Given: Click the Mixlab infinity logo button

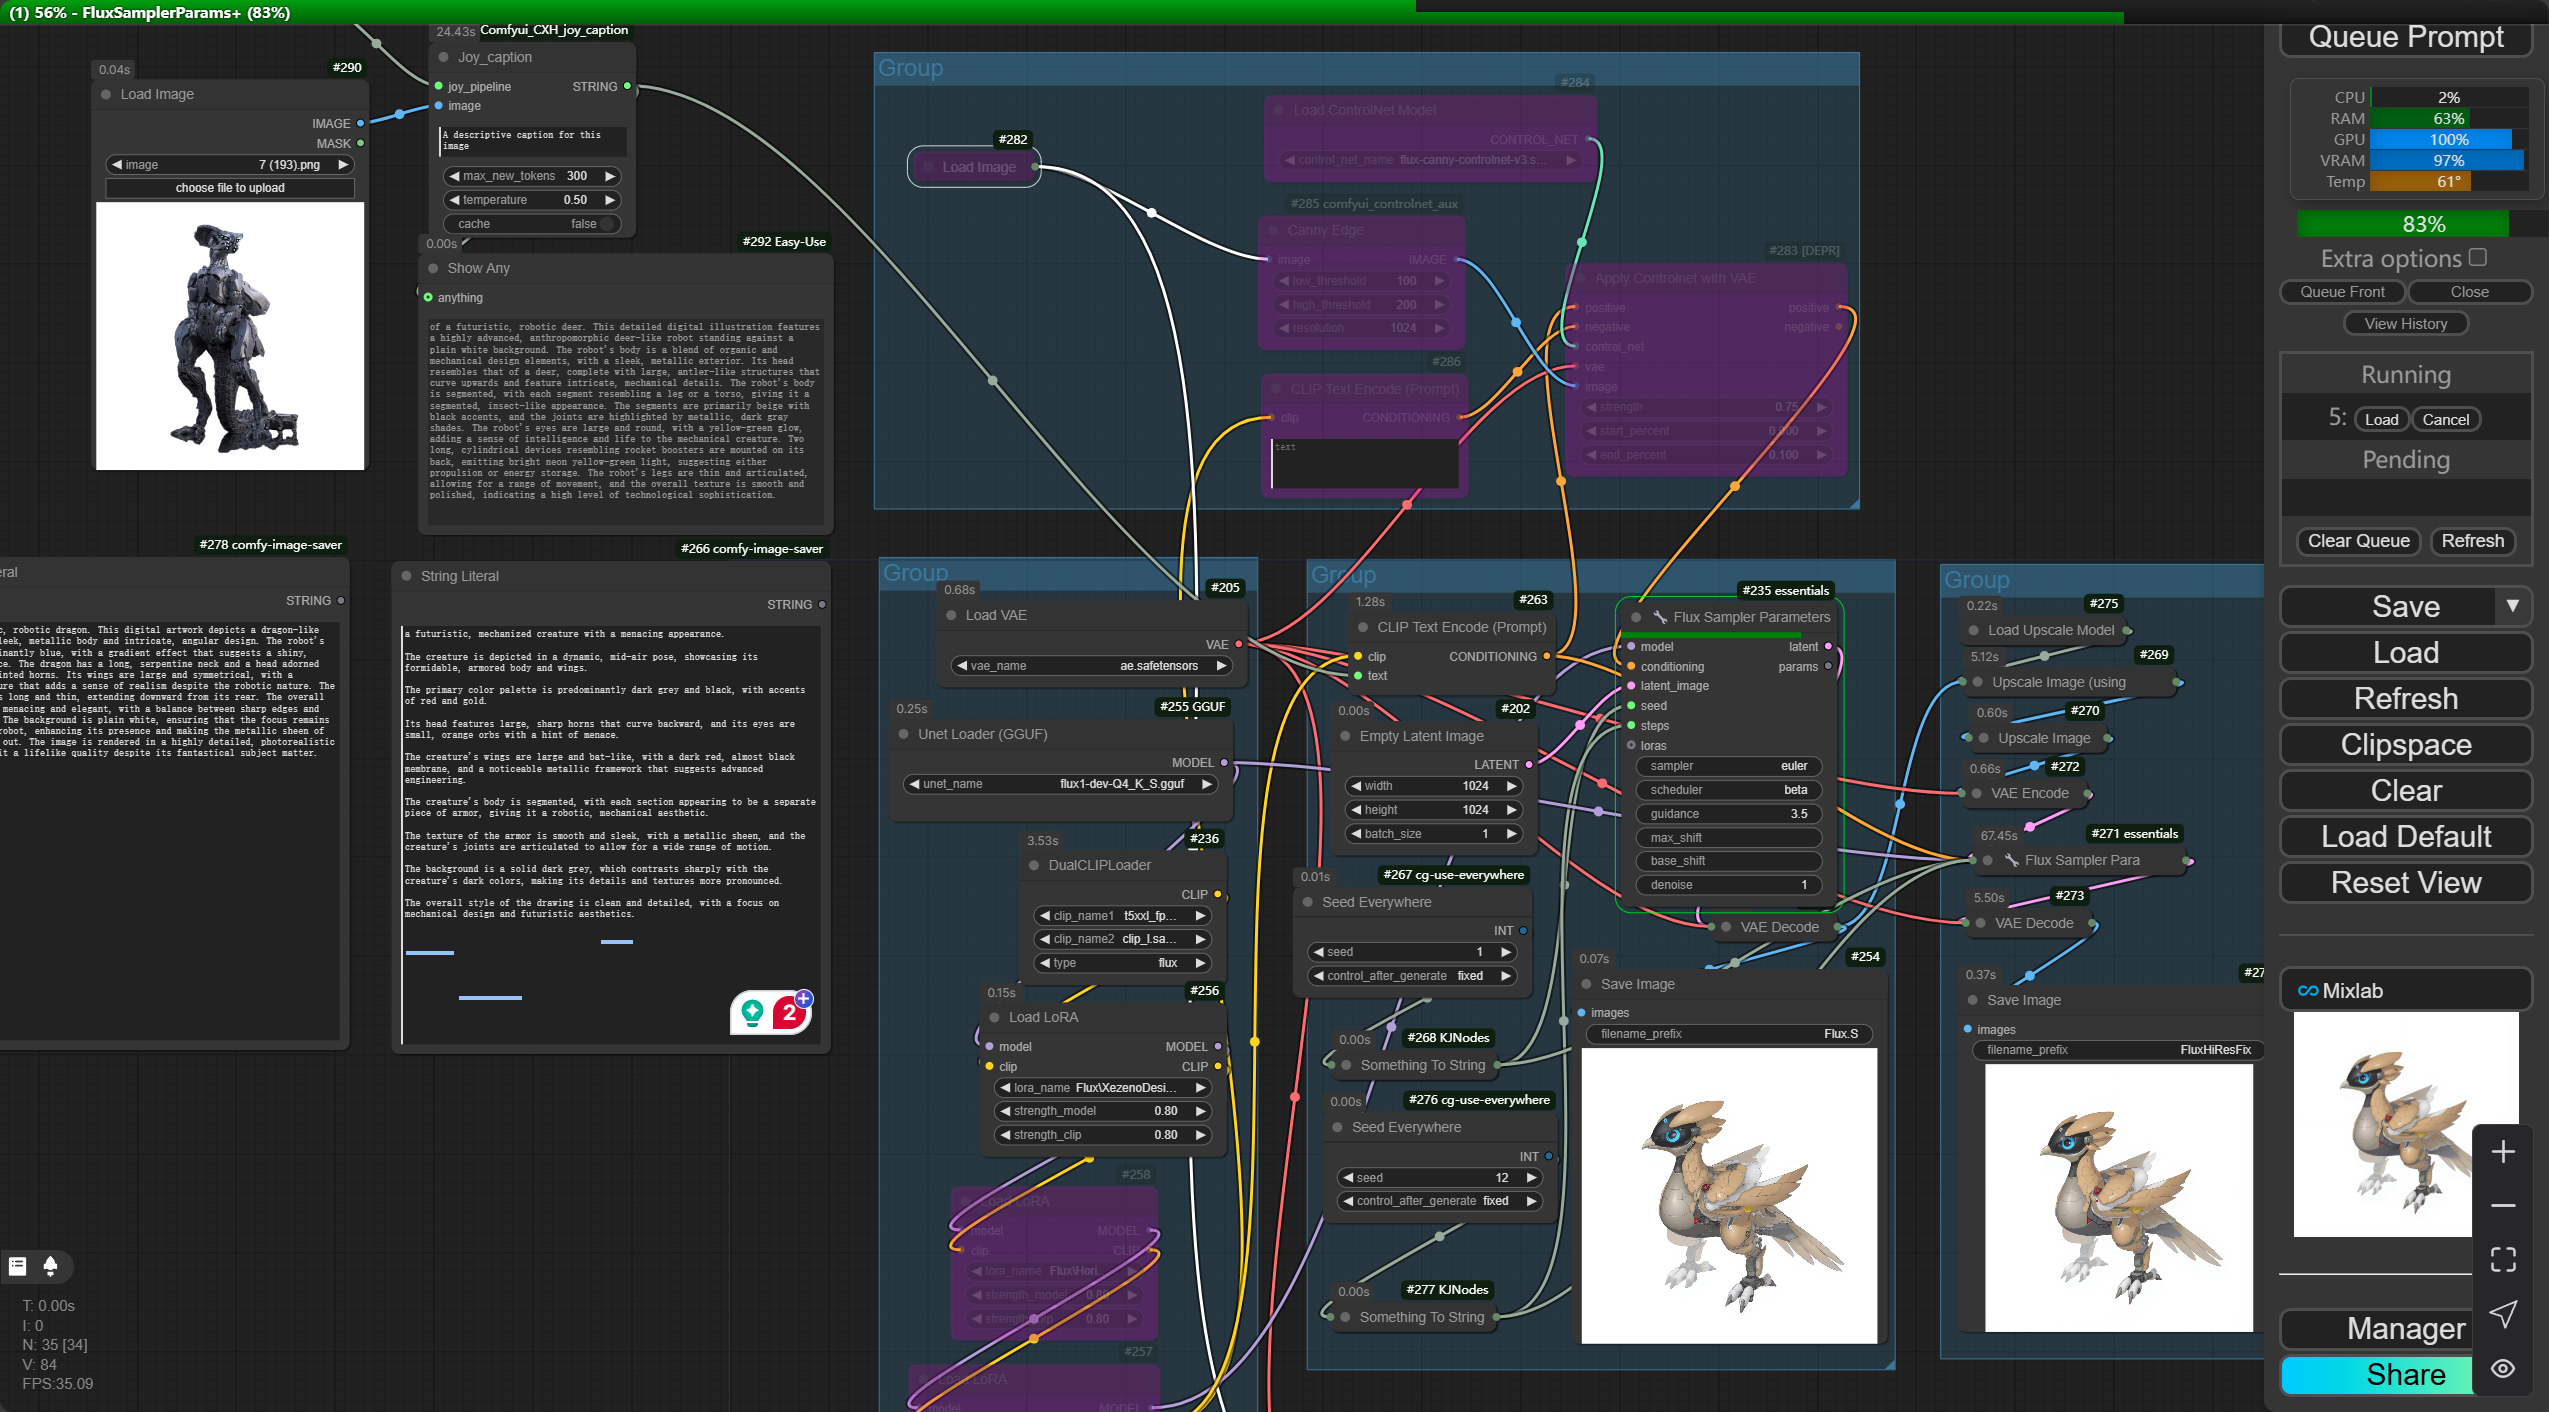Looking at the screenshot, I should tap(2308, 991).
